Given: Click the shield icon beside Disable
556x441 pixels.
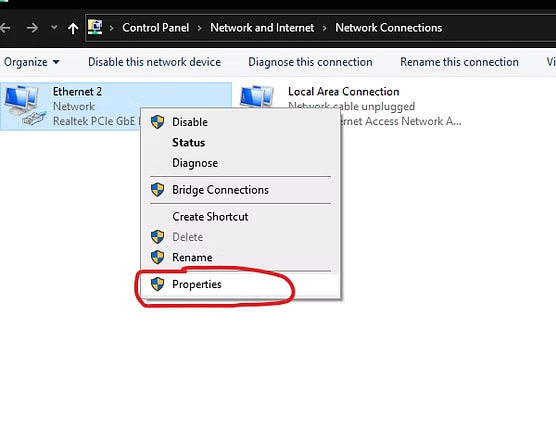Looking at the screenshot, I should pos(157,122).
